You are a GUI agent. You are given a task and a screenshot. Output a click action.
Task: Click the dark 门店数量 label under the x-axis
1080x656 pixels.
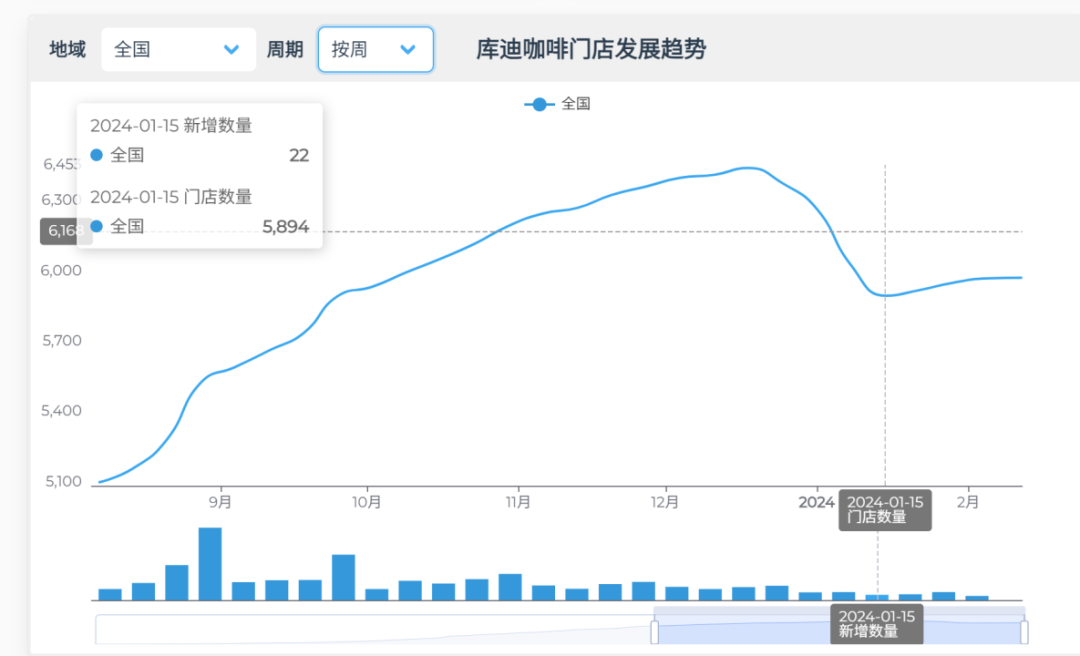click(885, 510)
